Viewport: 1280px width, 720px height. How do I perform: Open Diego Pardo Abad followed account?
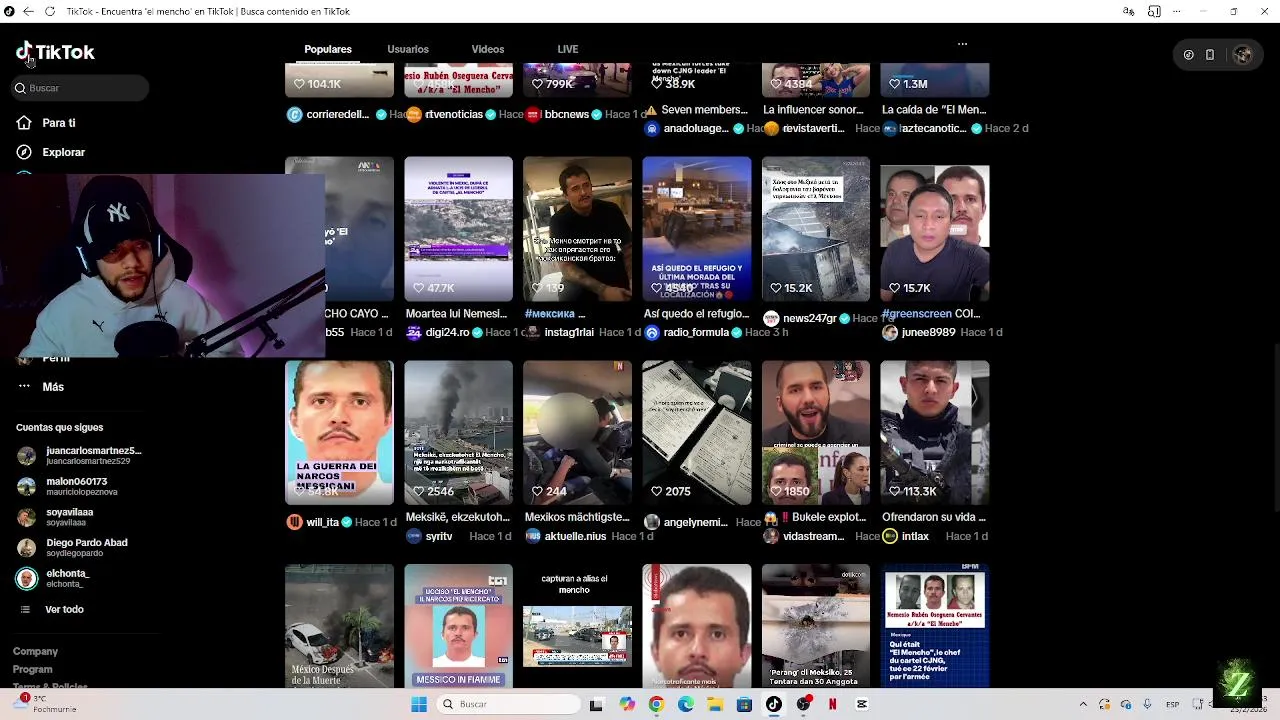coord(72,547)
